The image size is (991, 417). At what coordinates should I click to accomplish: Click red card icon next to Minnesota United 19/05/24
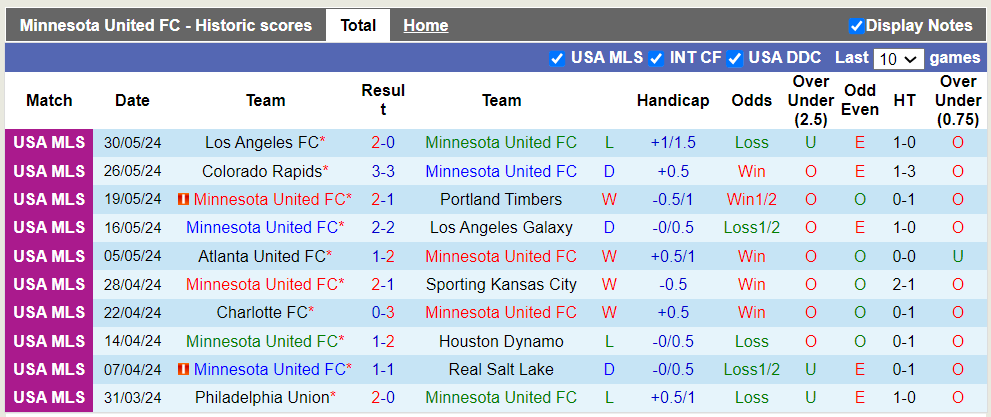coord(183,200)
